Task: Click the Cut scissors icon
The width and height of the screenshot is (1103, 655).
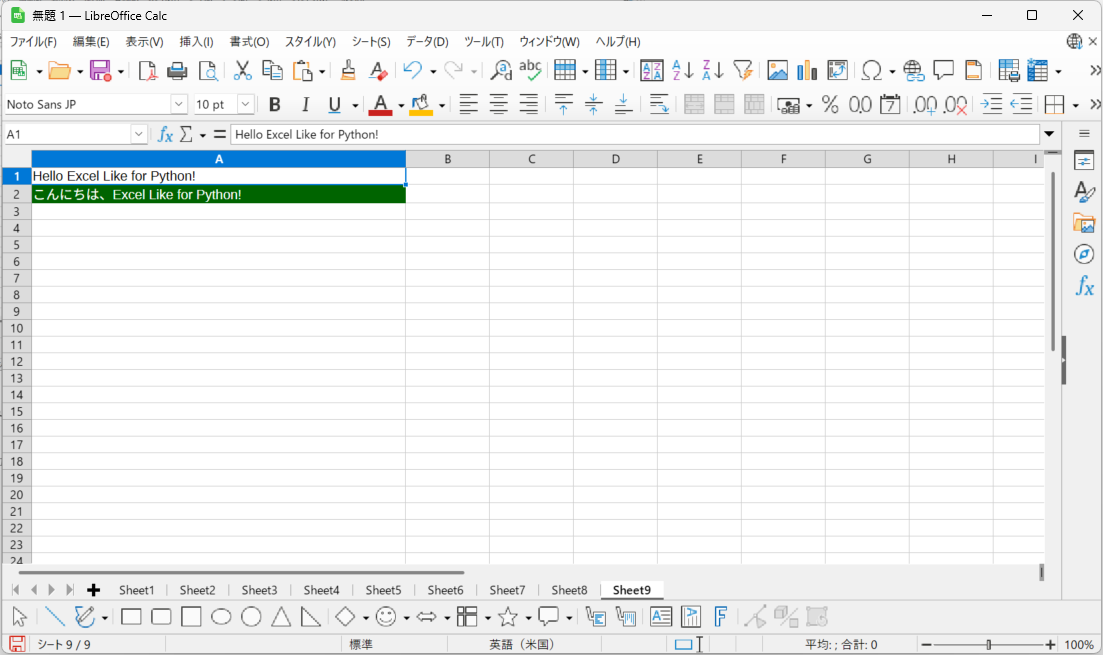Action: pyautogui.click(x=242, y=70)
